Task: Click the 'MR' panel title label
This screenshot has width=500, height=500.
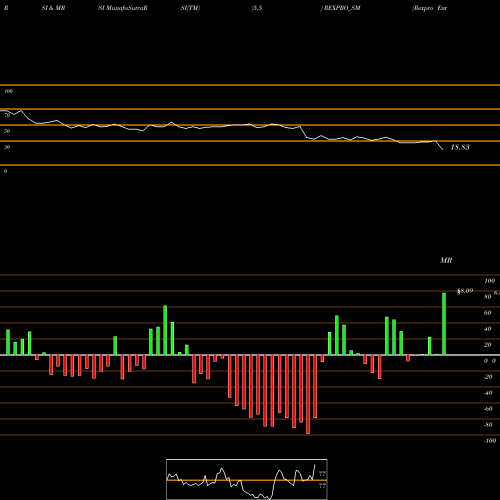Action: (x=446, y=260)
